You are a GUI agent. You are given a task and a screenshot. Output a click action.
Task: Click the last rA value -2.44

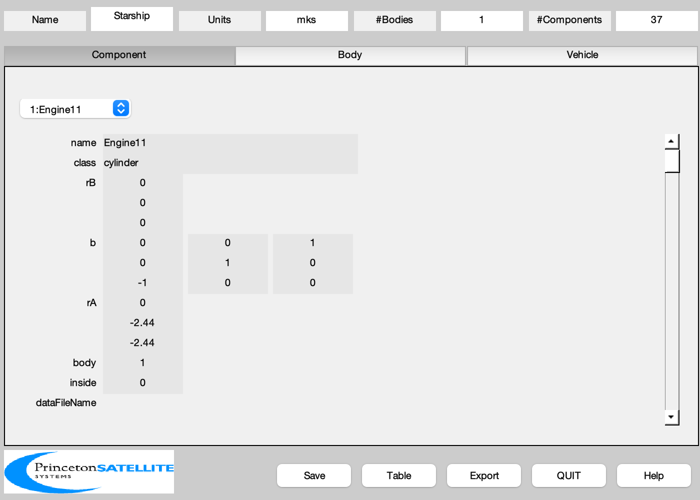click(142, 343)
